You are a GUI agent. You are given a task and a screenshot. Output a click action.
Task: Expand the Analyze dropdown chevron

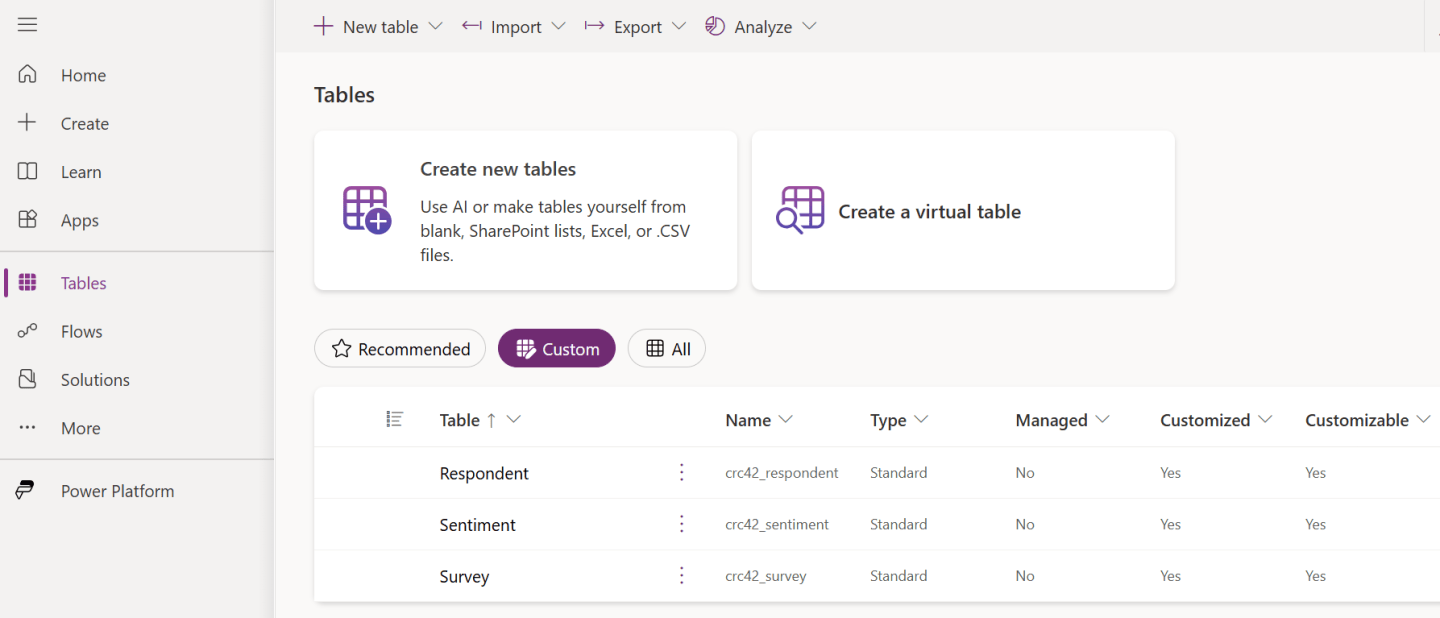(x=809, y=26)
